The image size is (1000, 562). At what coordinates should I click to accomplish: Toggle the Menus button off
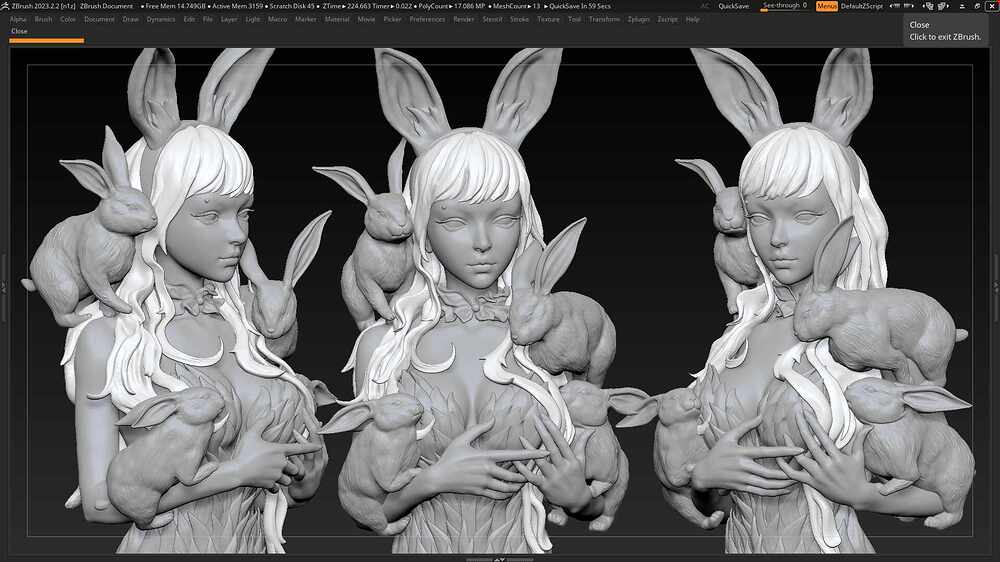pos(827,6)
